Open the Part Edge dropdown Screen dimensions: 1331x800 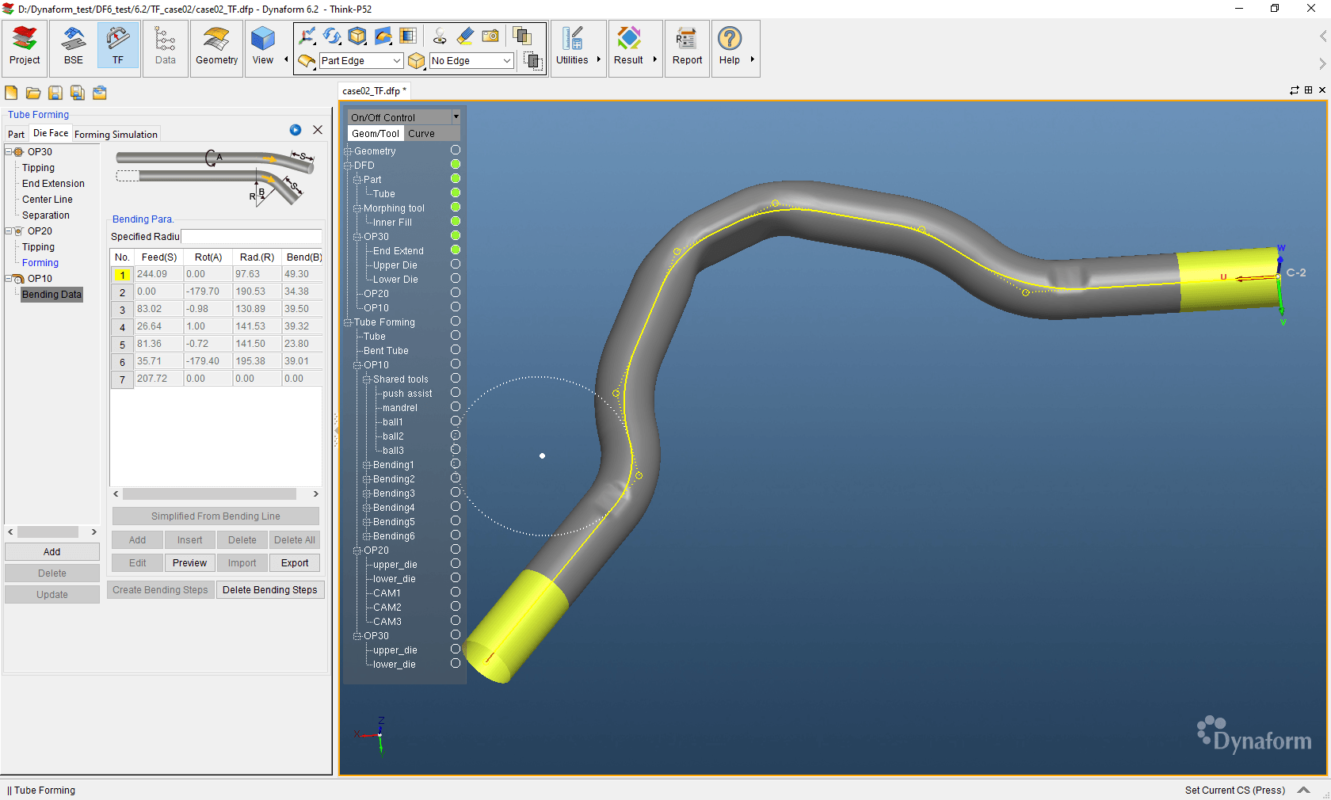[395, 60]
